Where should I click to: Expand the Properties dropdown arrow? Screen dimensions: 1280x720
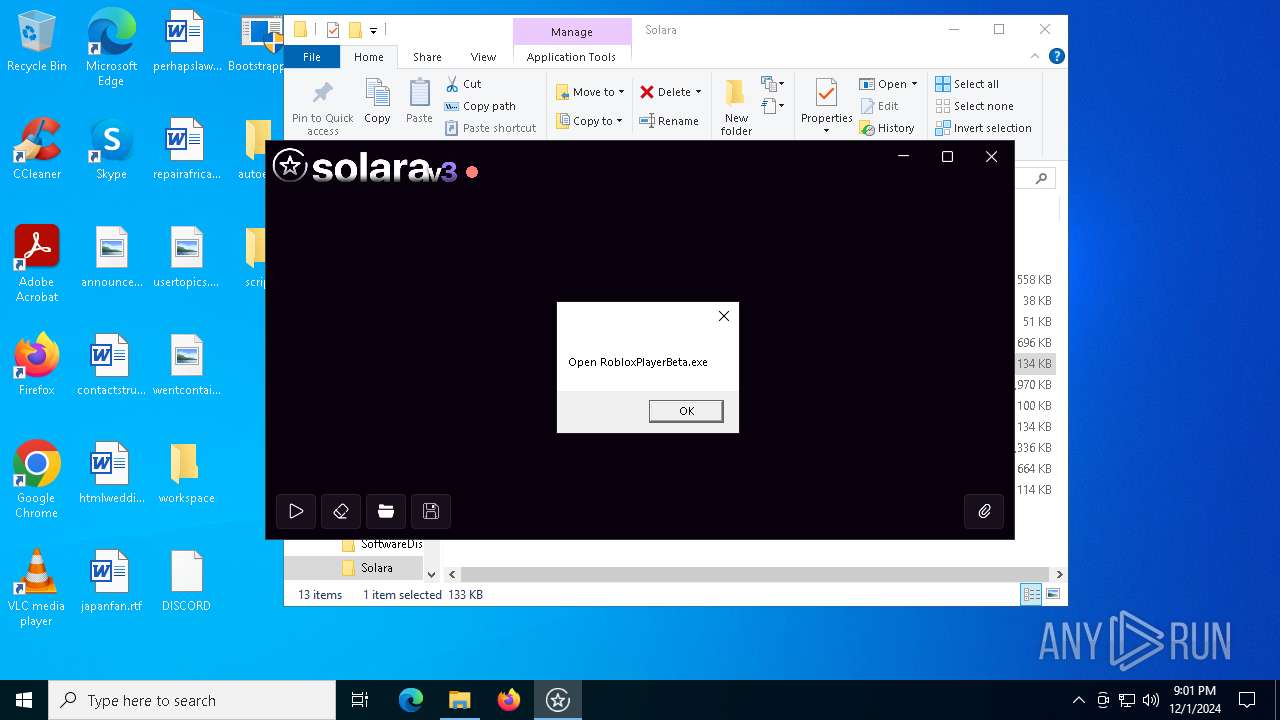tap(826, 131)
